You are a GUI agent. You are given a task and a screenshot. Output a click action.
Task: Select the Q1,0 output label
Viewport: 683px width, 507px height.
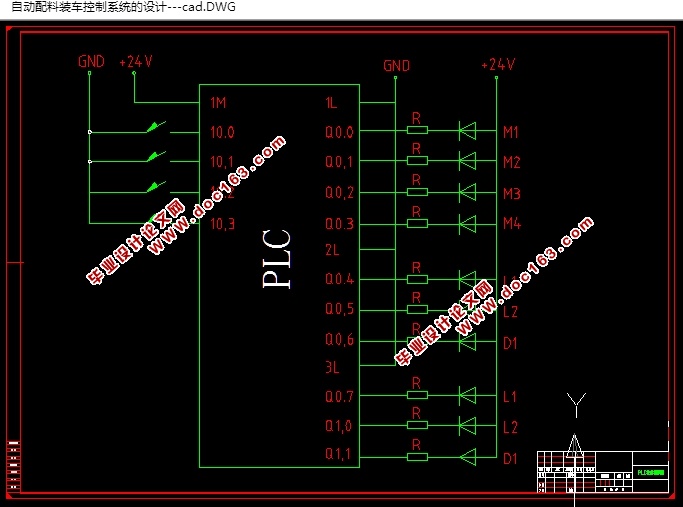coord(338,426)
